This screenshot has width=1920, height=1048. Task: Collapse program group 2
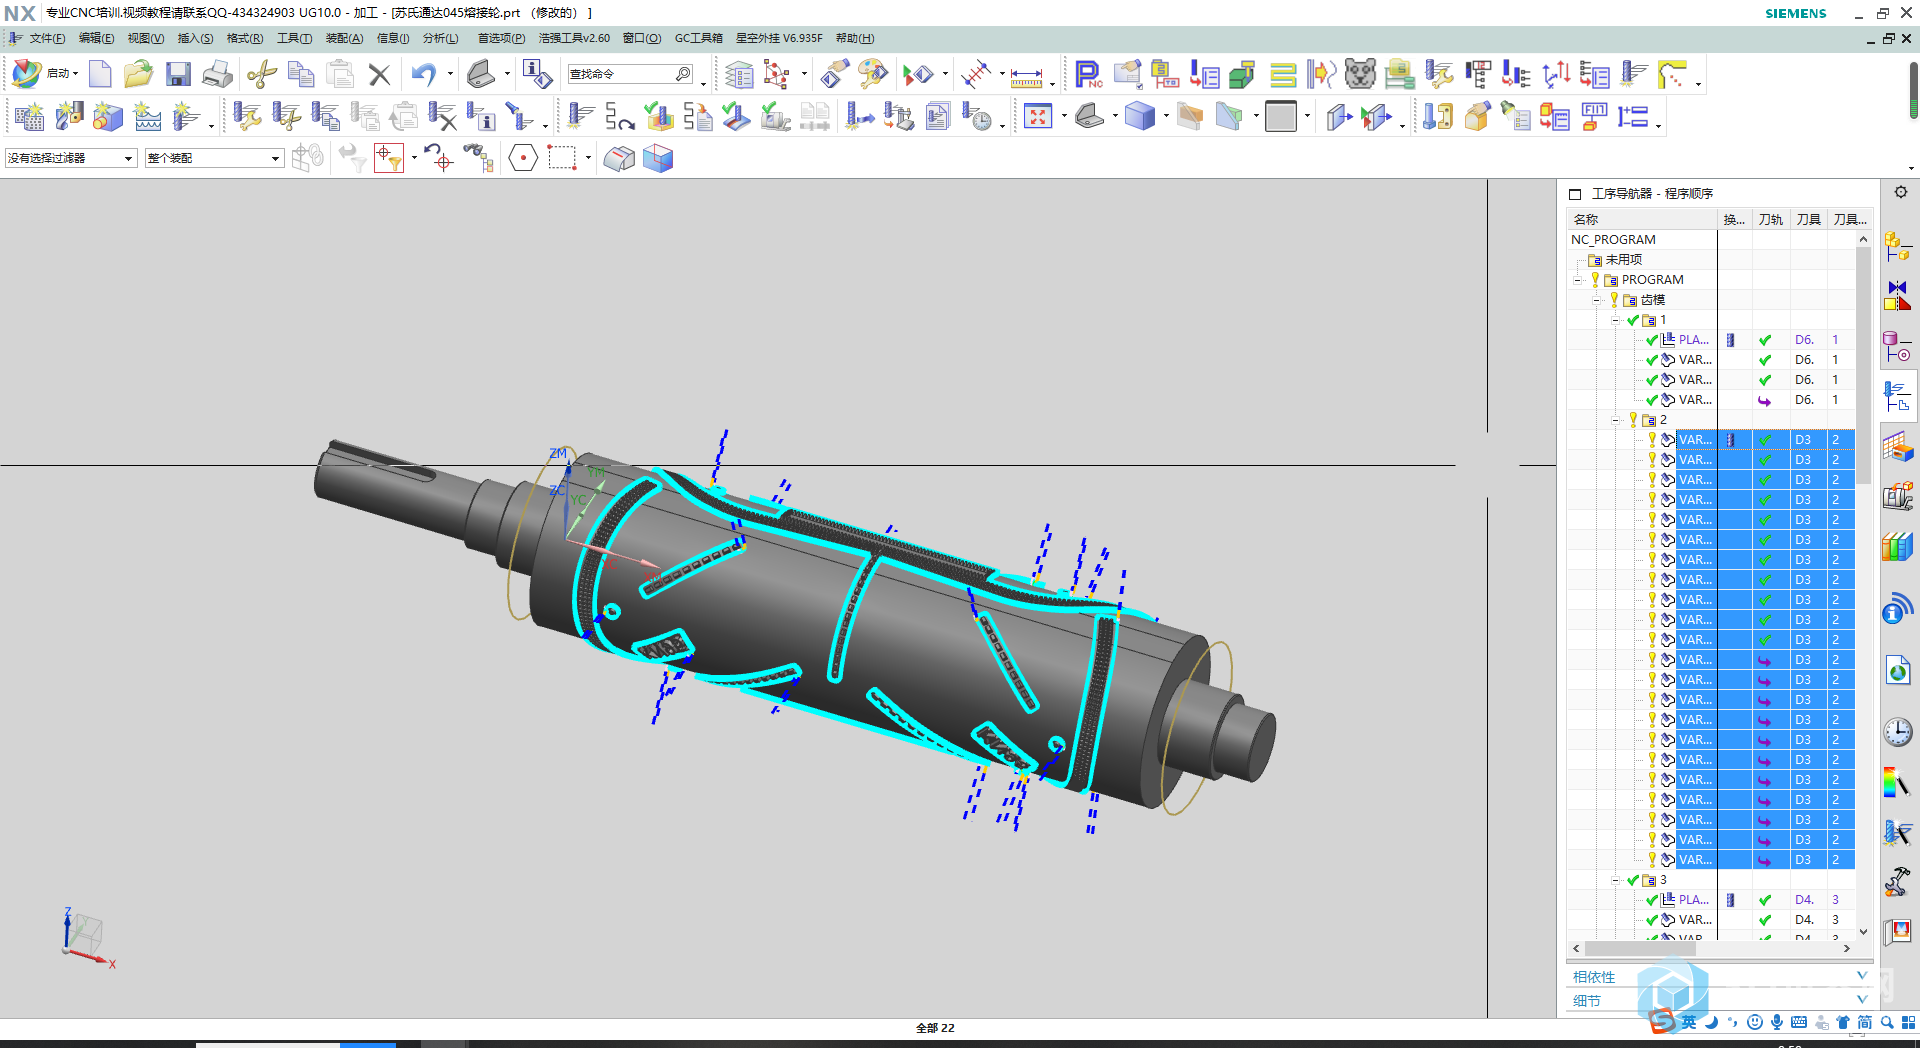[1616, 420]
